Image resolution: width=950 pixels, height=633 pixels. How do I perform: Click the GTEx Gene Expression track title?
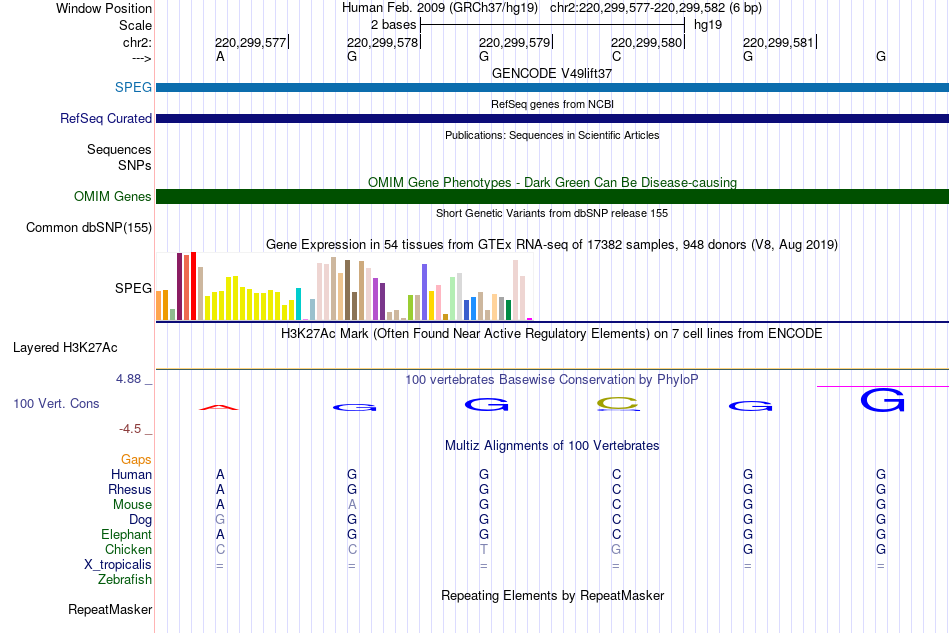pyautogui.click(x=552, y=245)
